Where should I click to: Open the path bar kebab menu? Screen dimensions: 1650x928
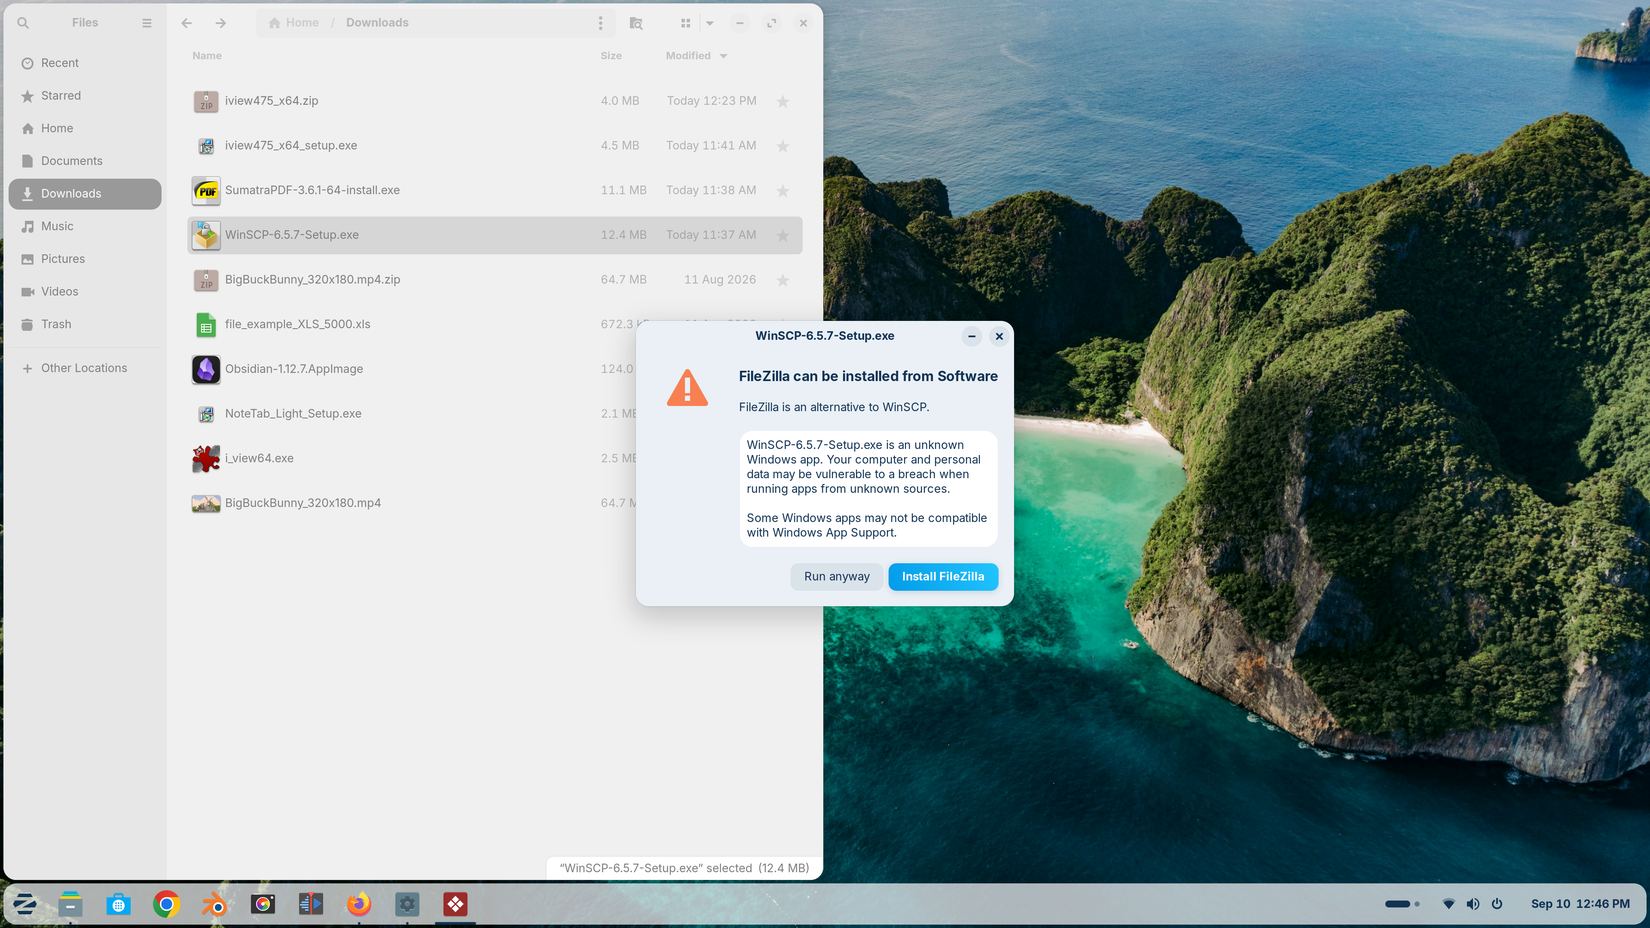(600, 23)
